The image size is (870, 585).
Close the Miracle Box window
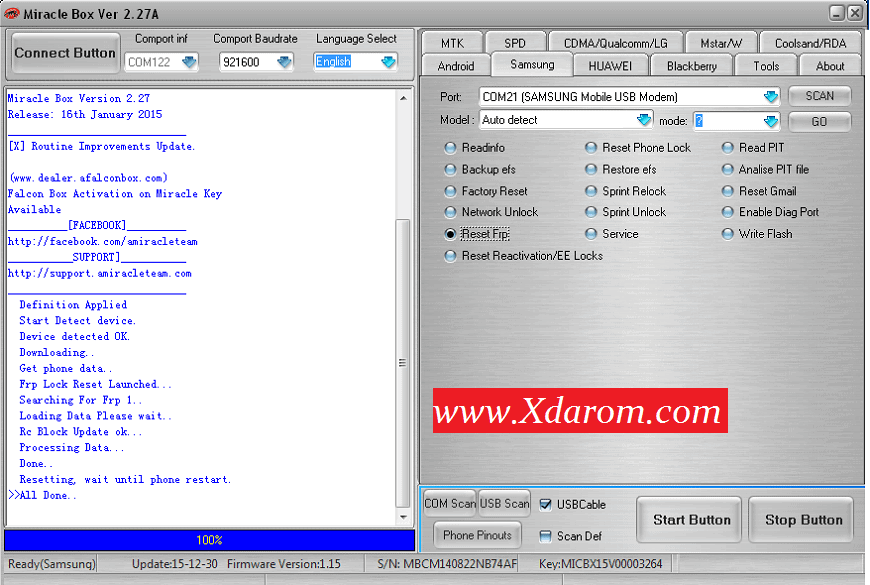coord(855,13)
